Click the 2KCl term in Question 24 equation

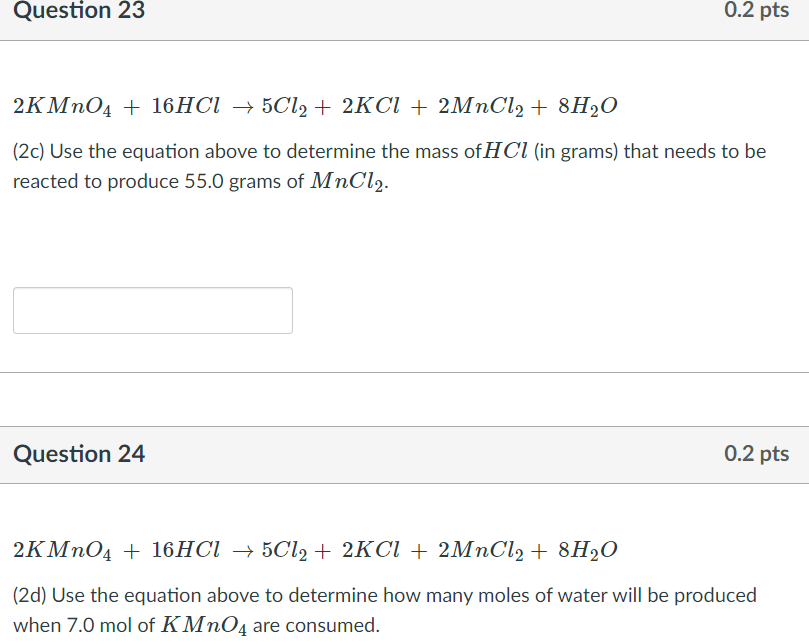371,550
